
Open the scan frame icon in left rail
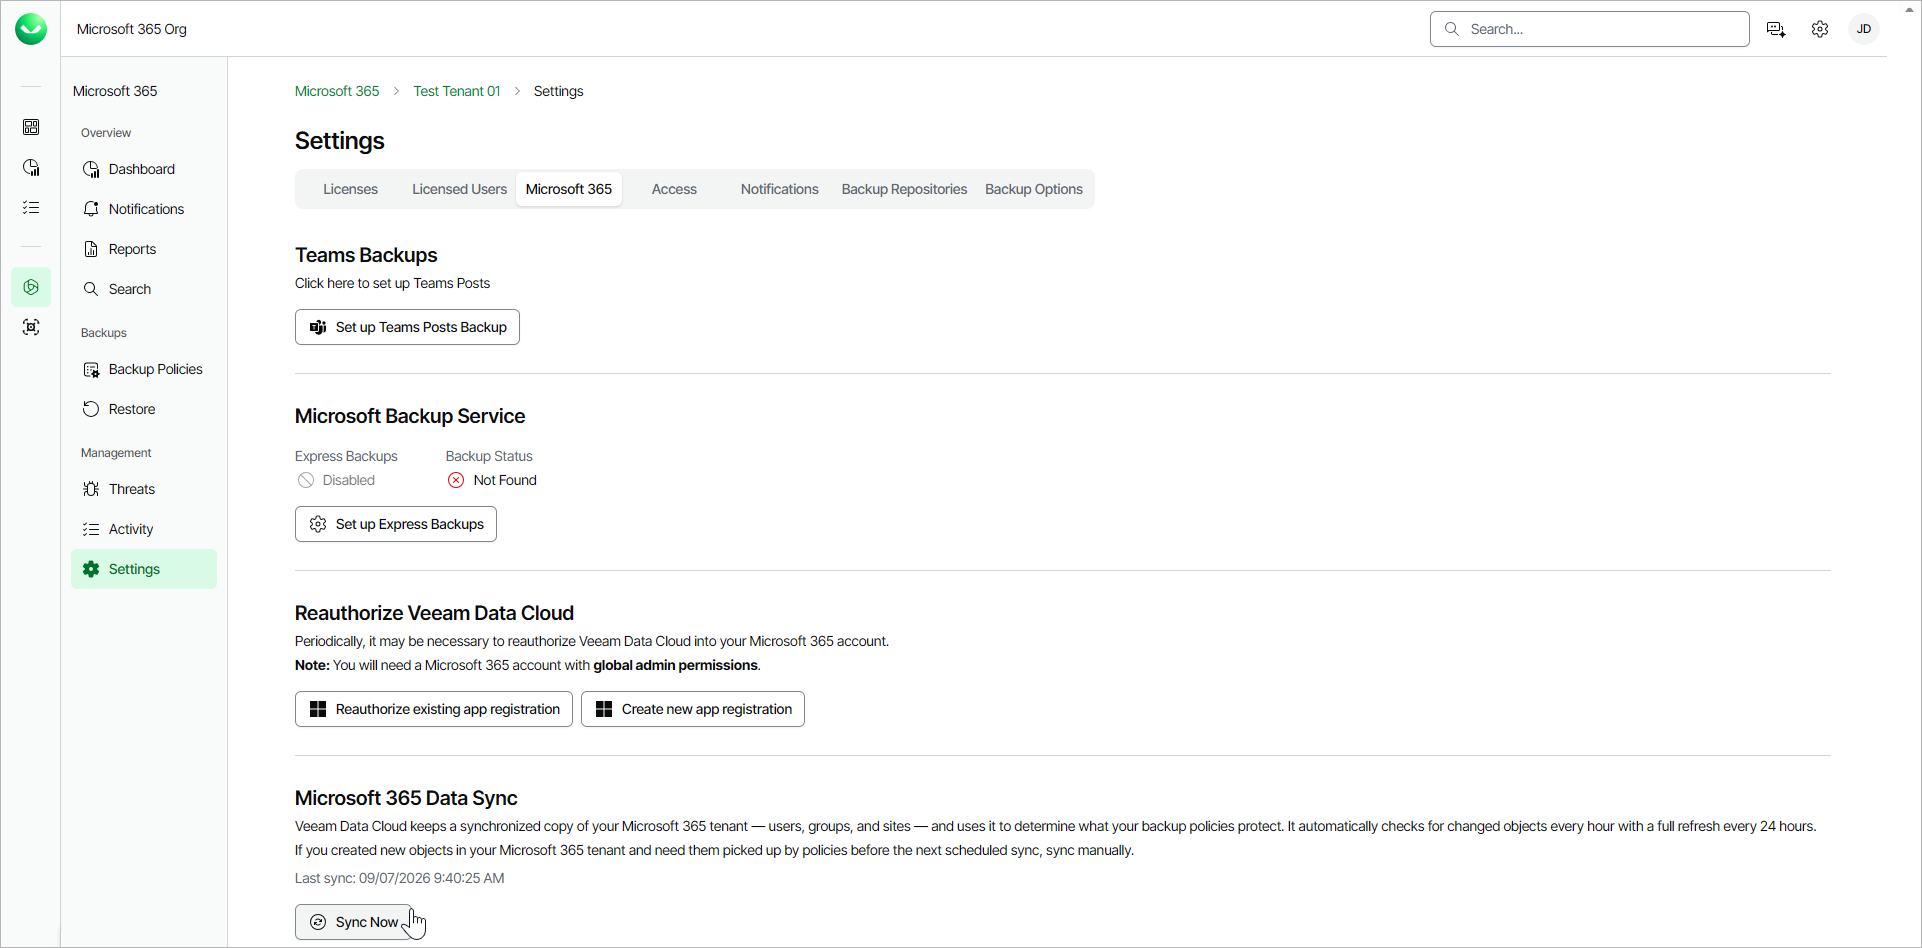coord(31,327)
